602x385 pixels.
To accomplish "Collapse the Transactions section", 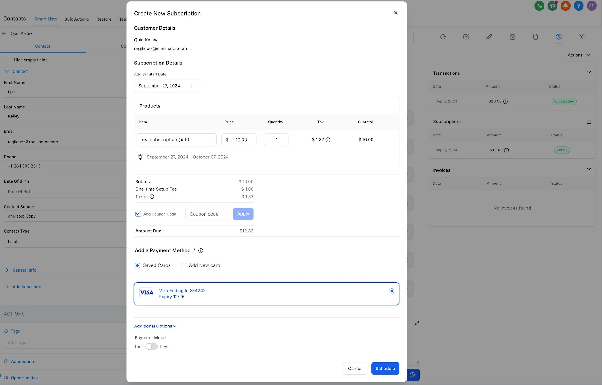I will [589, 73].
